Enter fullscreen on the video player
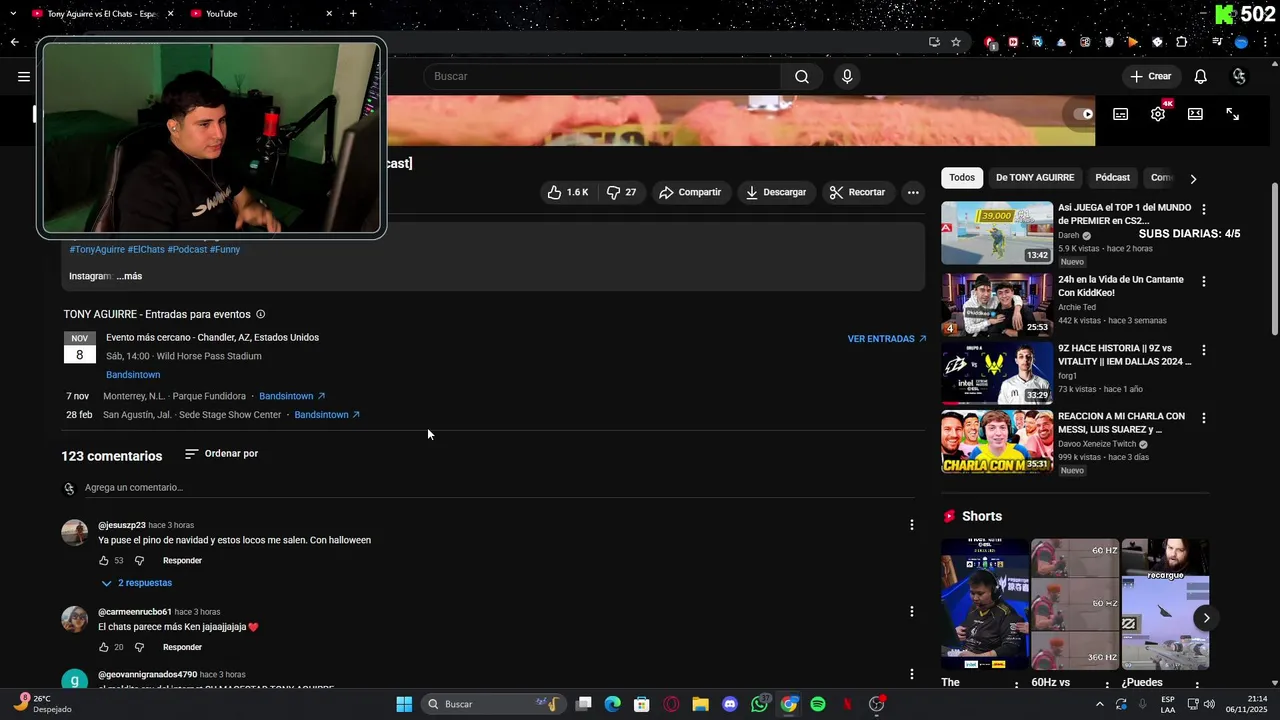The width and height of the screenshot is (1280, 720). [1232, 114]
